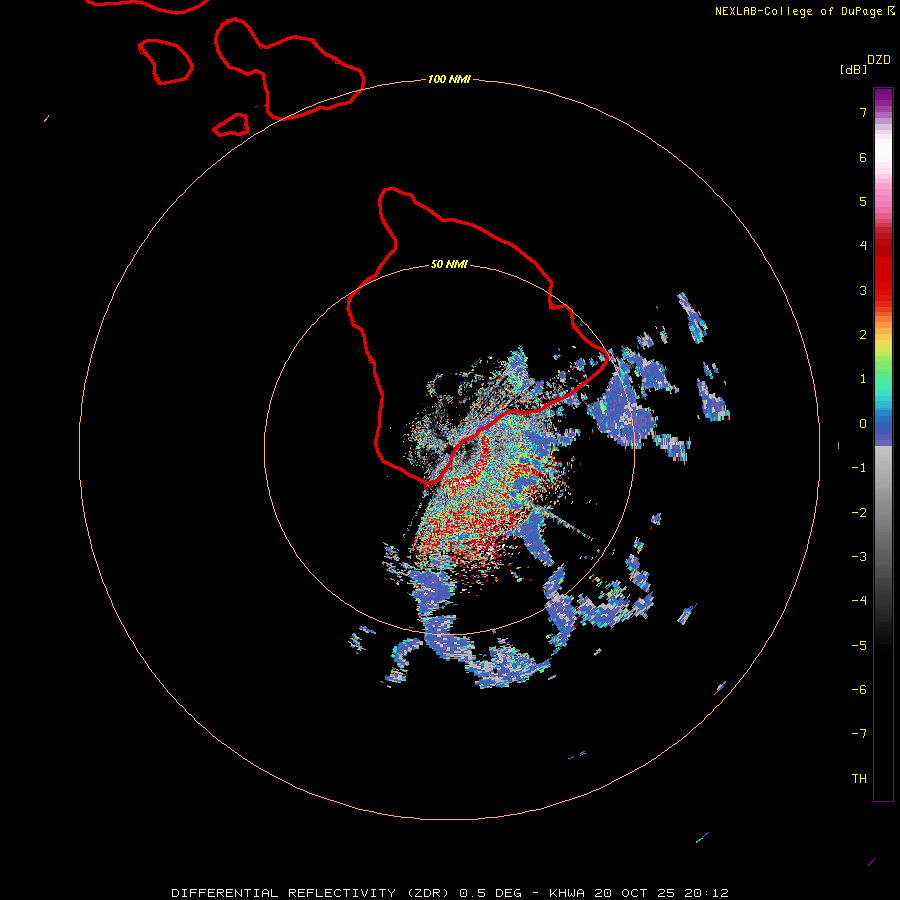Click the -7 value on color scale
900x900 pixels.
859,734
